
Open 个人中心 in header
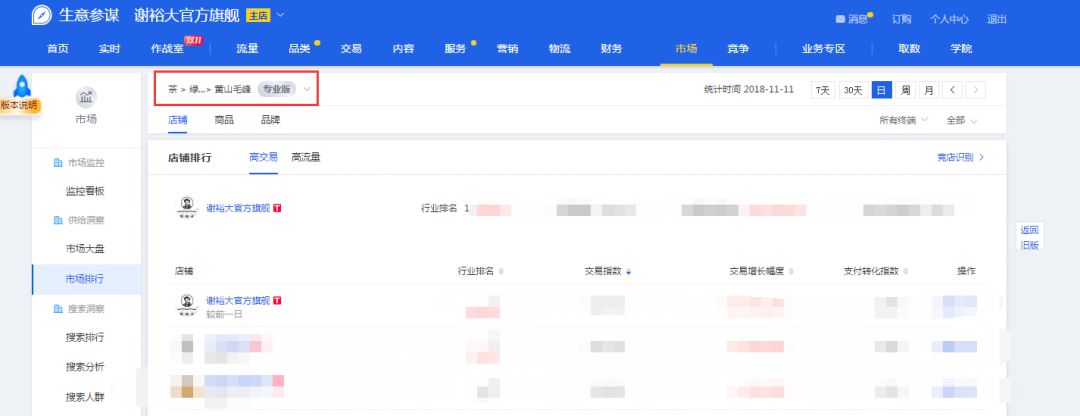[949, 19]
